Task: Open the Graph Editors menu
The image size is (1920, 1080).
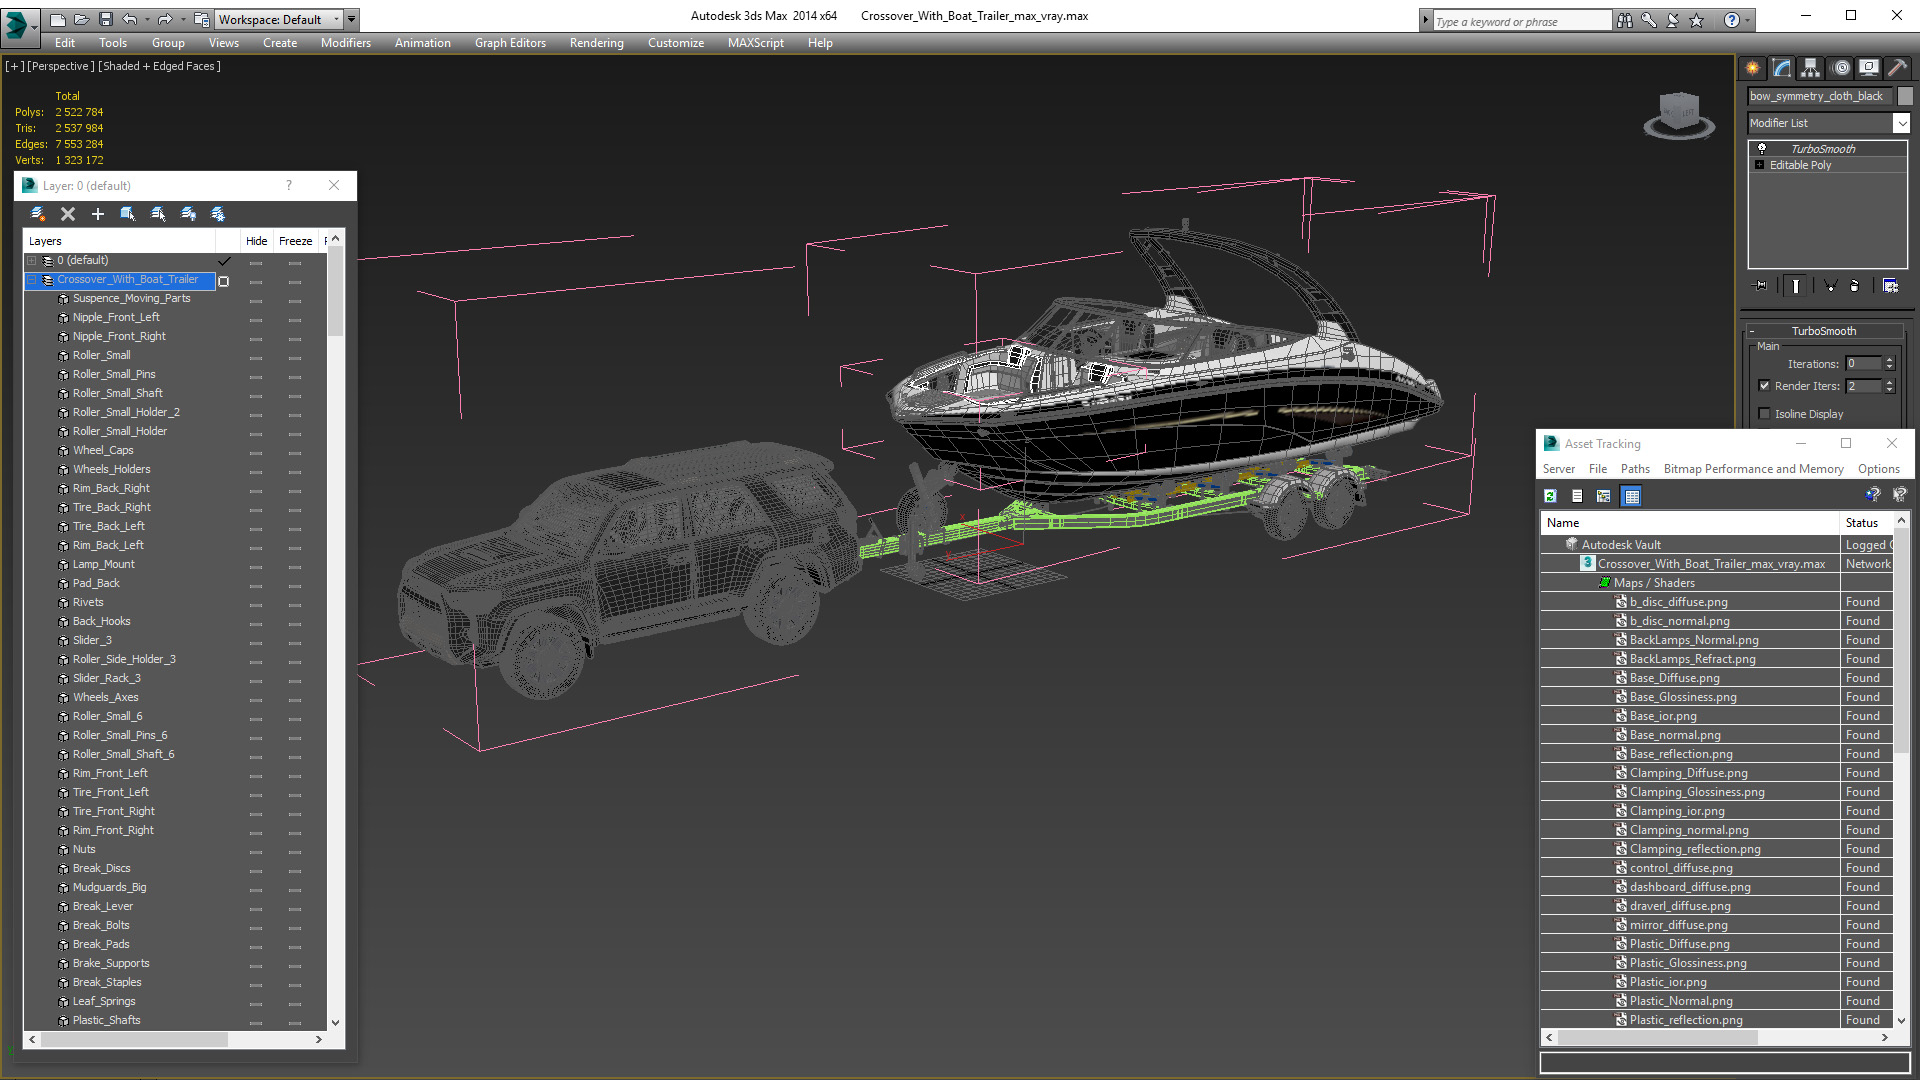Action: click(x=510, y=43)
